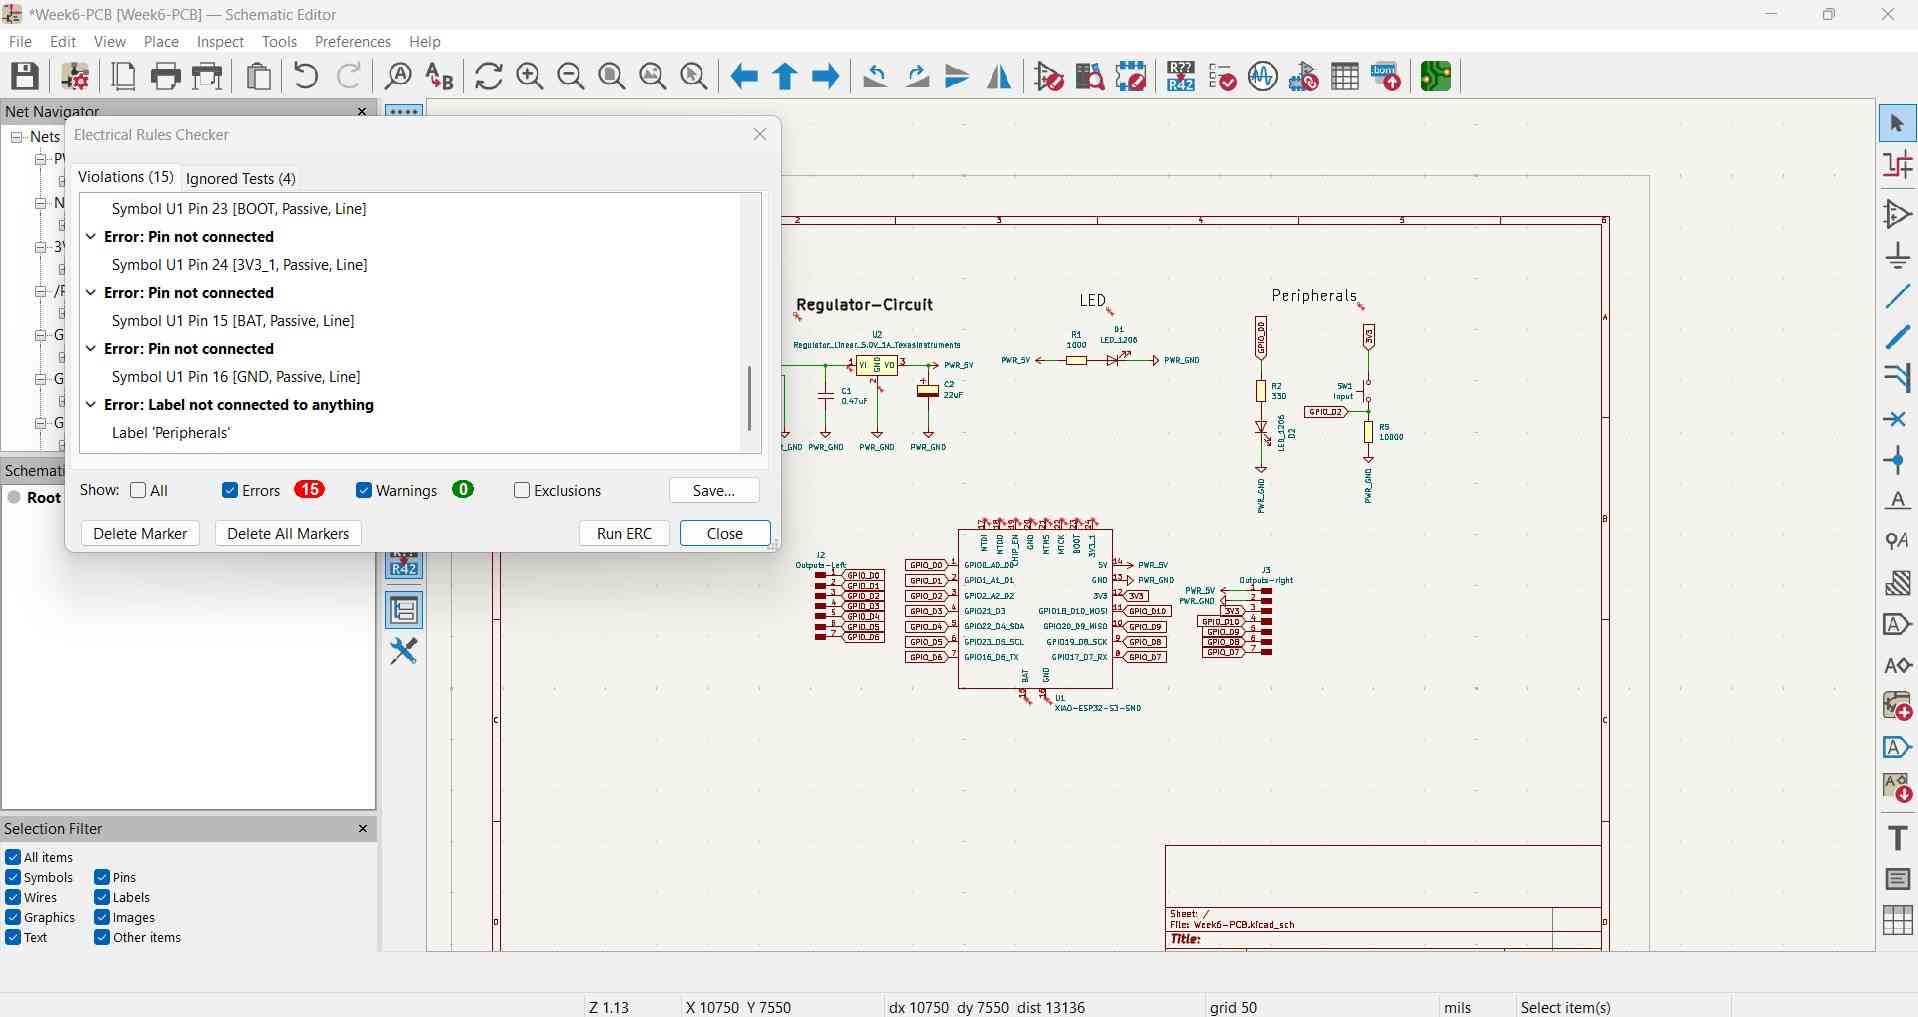The height and width of the screenshot is (1017, 1918).
Task: Toggle the Exclusions checkbox
Action: (x=522, y=490)
